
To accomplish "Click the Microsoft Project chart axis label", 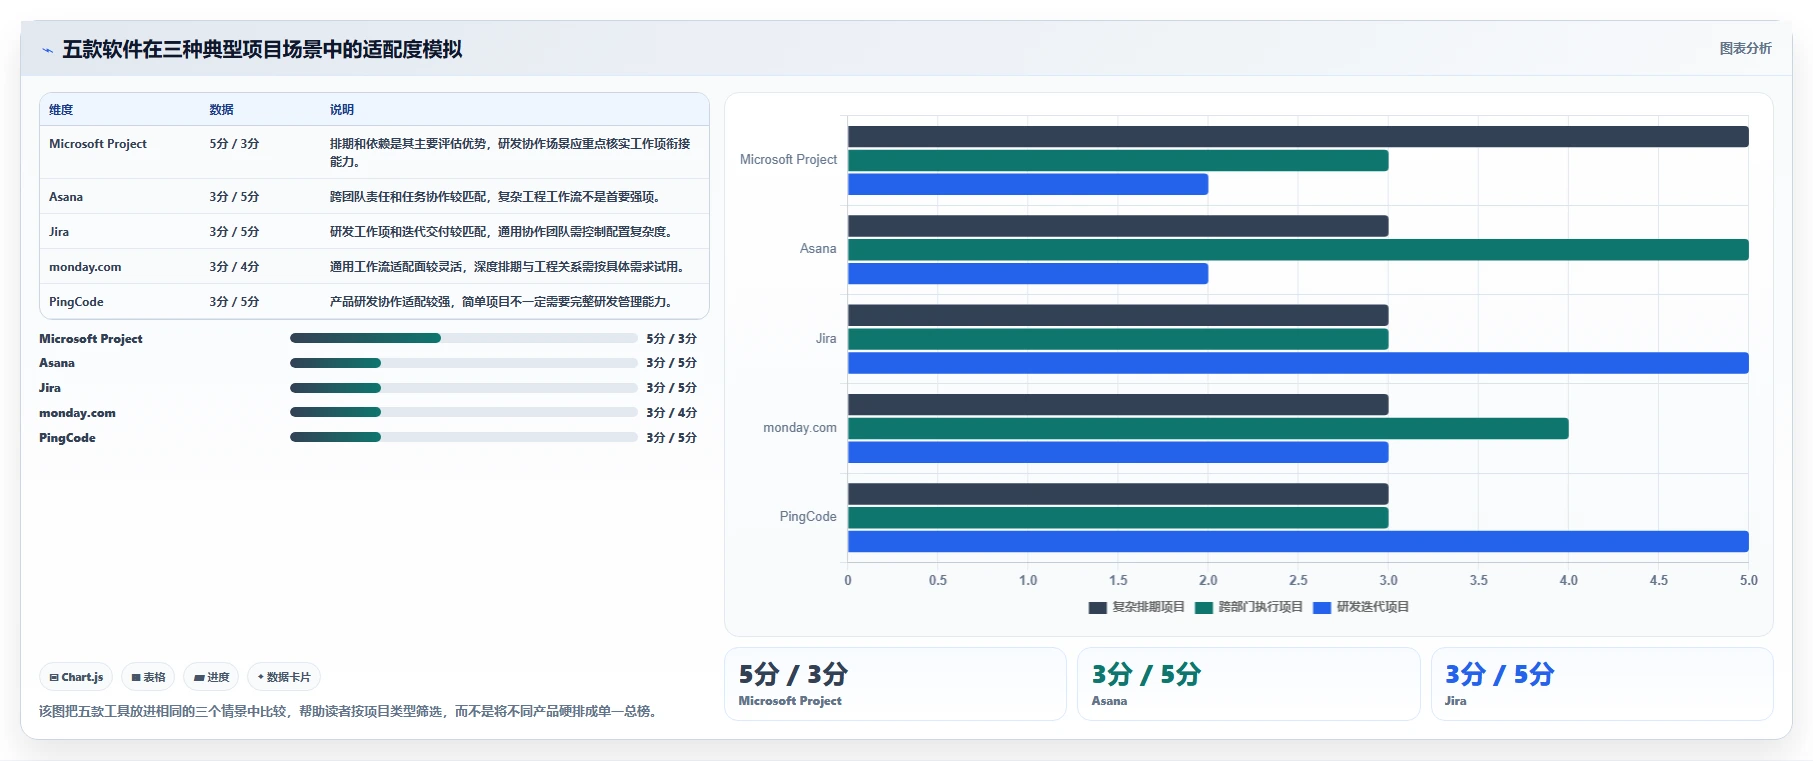I will coord(788,160).
